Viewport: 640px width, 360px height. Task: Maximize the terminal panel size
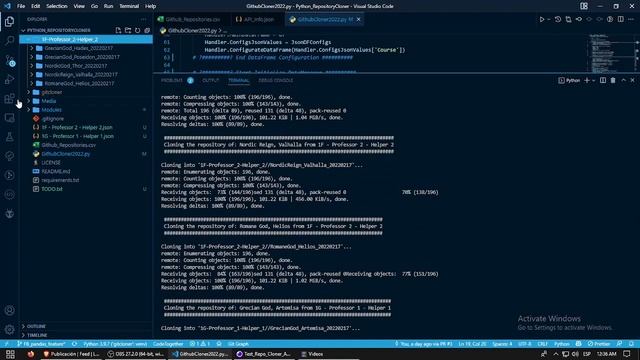pyautogui.click(x=623, y=80)
